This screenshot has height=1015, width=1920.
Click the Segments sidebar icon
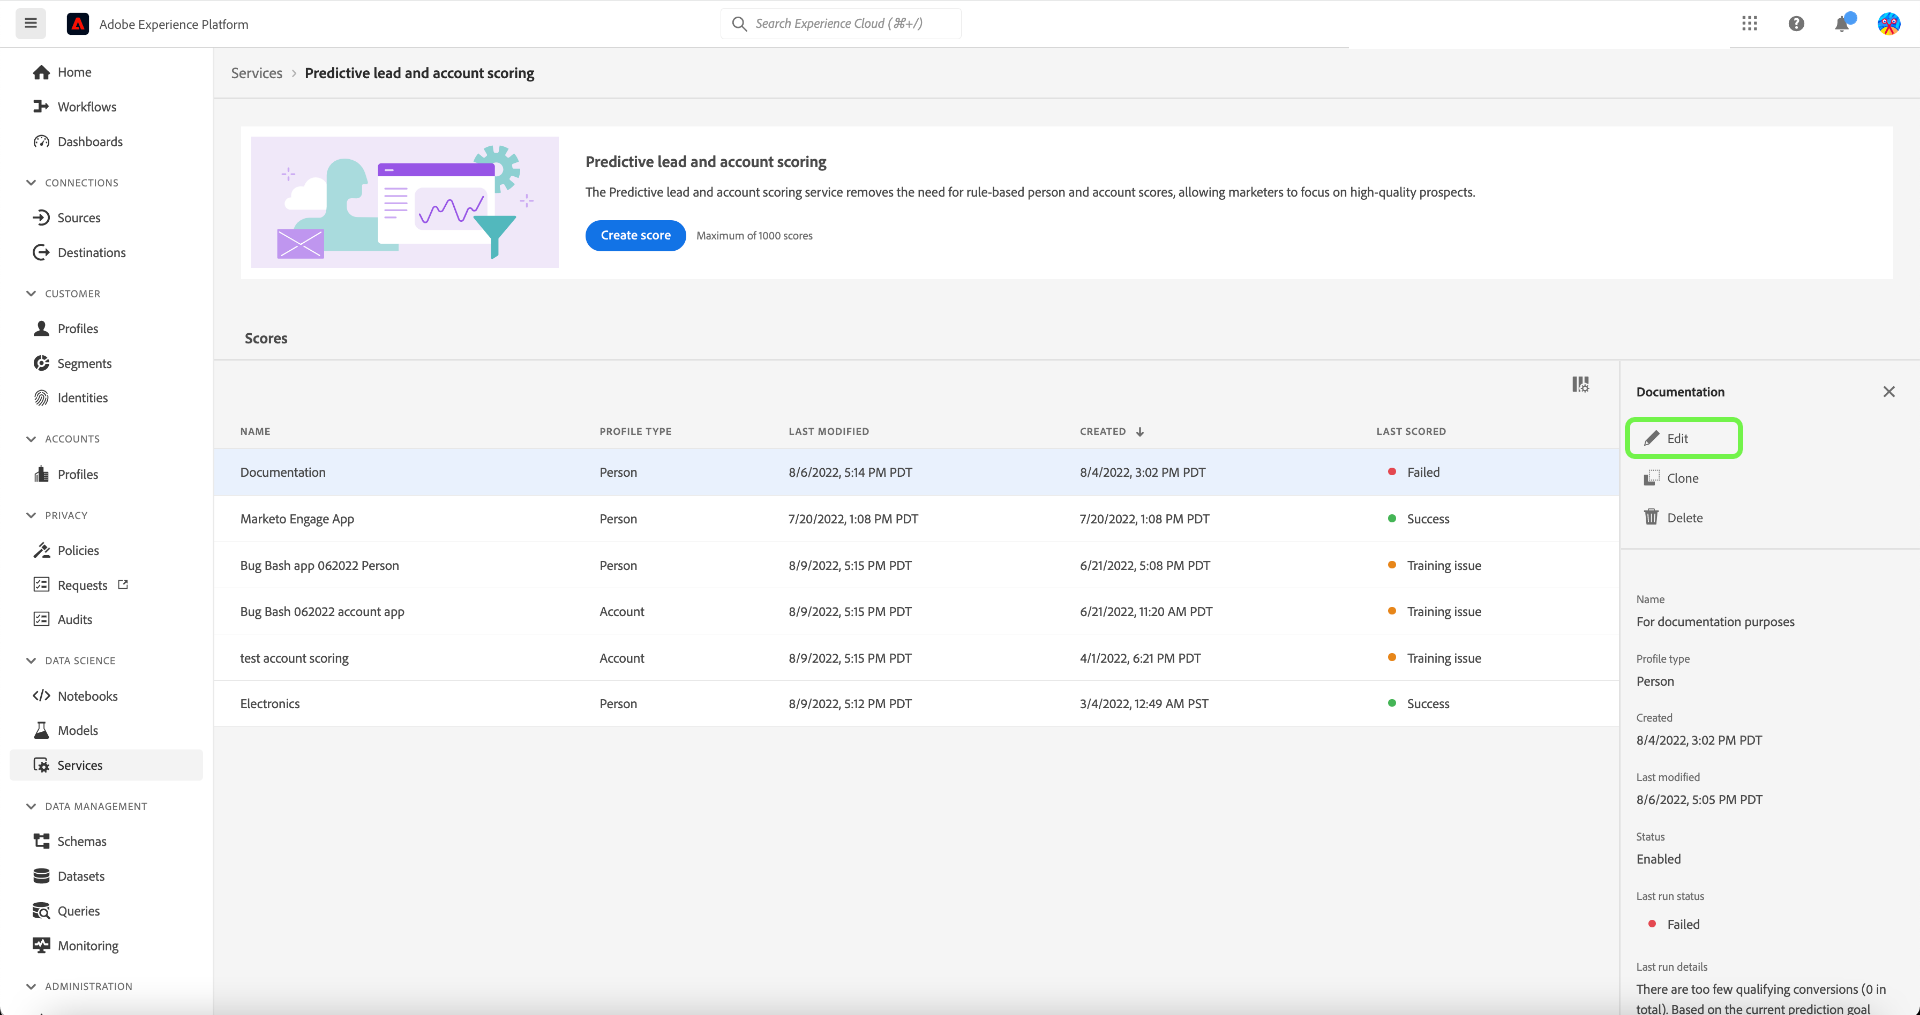click(x=41, y=364)
